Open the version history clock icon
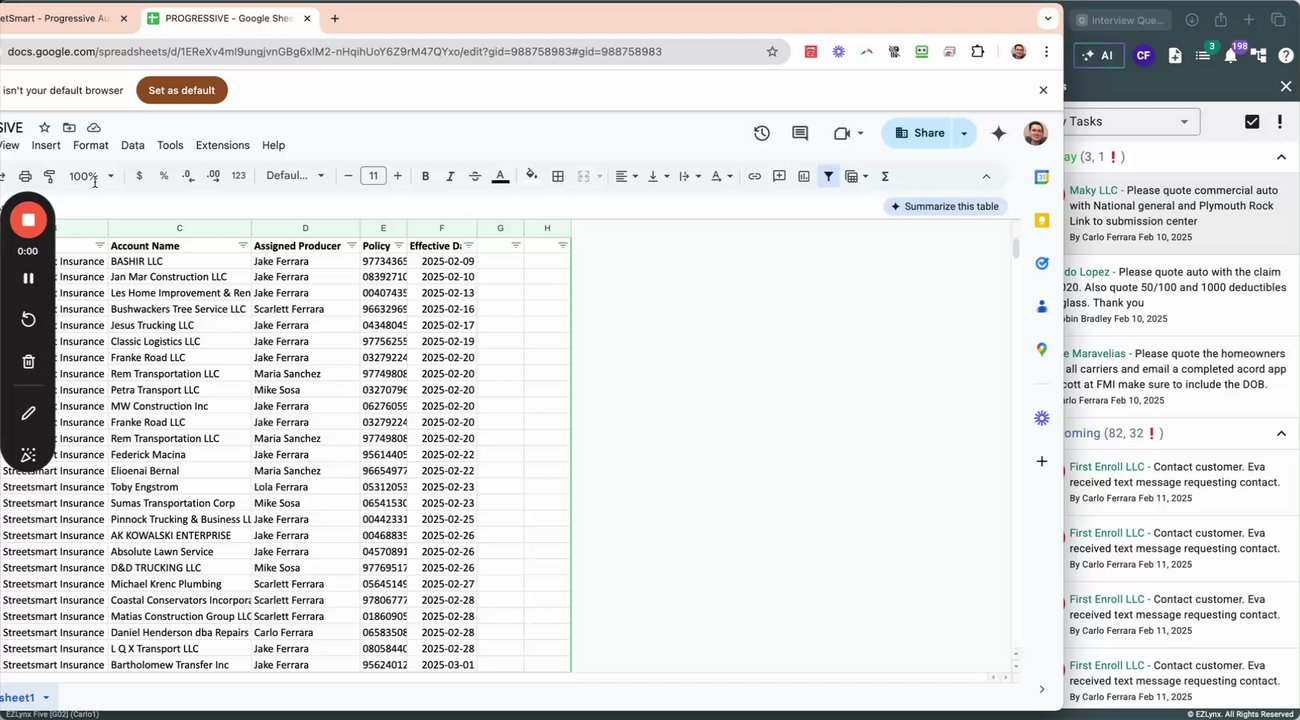This screenshot has width=1300, height=720. tap(762, 133)
